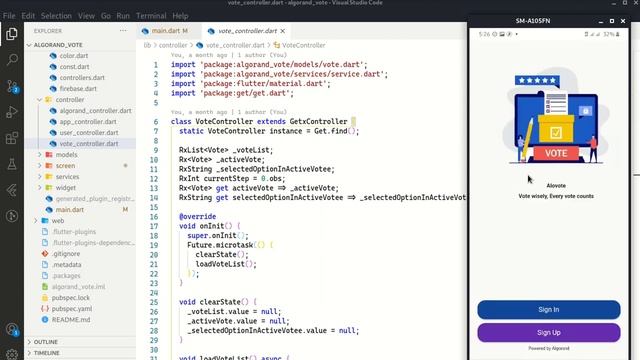This screenshot has height=360, width=640.
Task: Switch to the main.dart editor tab
Action: click(169, 31)
